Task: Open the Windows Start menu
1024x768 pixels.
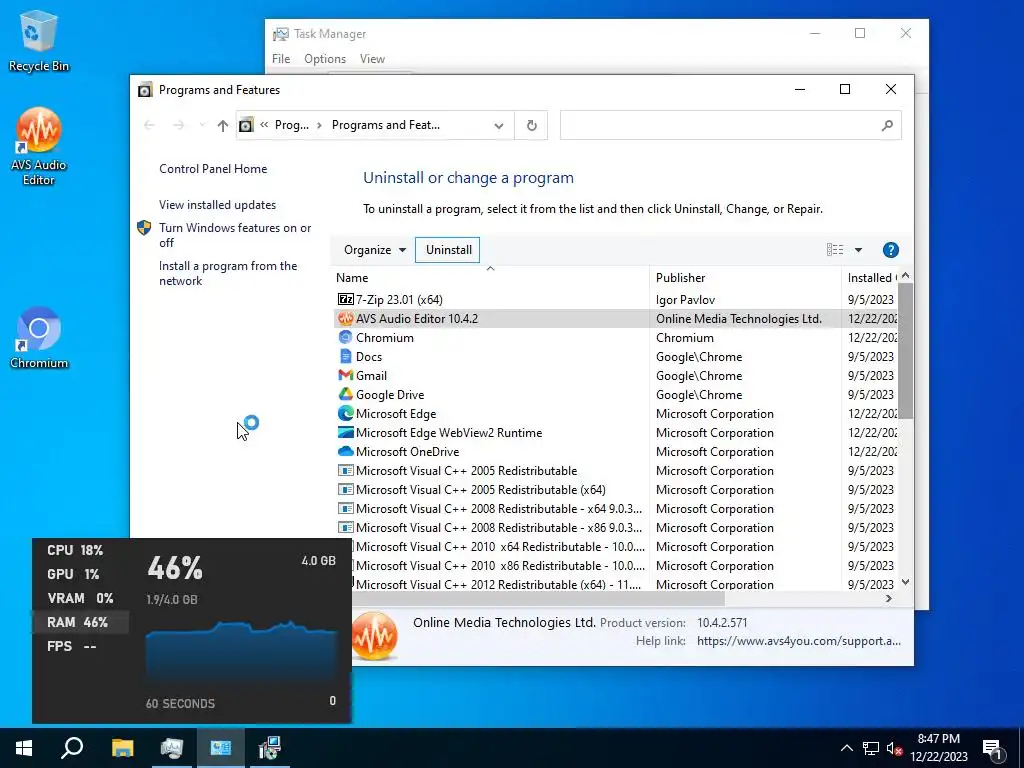Action: (24, 748)
